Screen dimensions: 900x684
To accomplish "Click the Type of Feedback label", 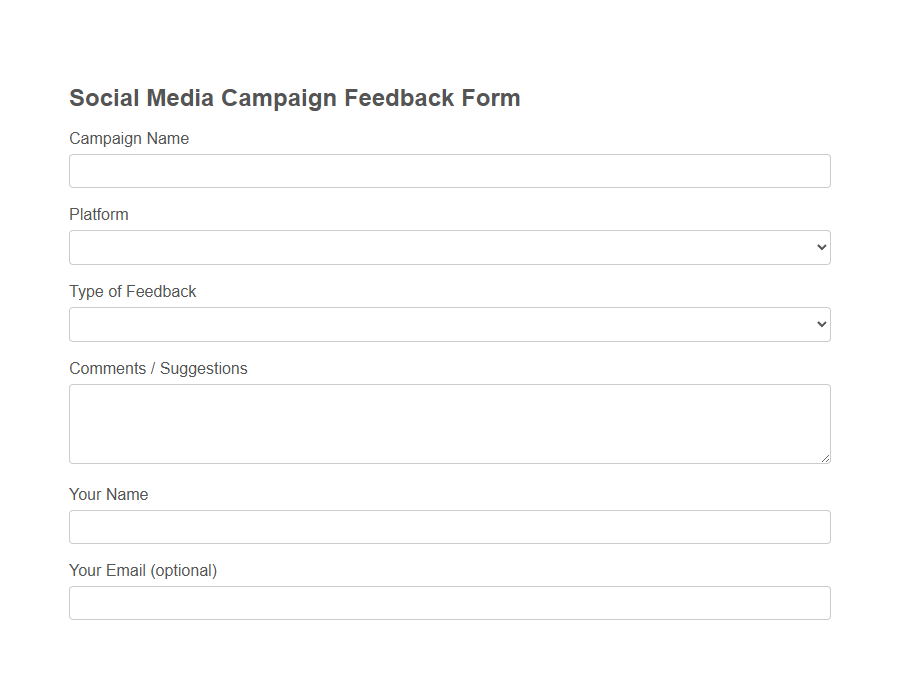I will click(133, 291).
